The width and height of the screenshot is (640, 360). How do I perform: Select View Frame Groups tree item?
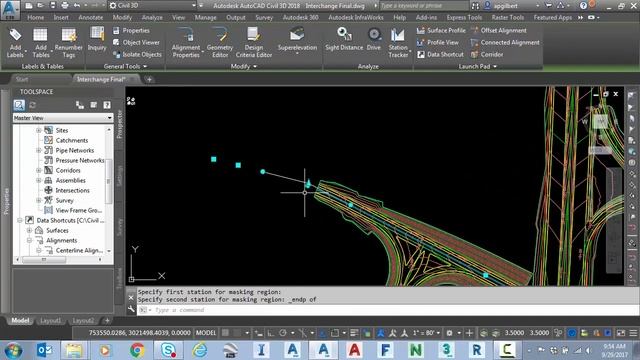78,211
